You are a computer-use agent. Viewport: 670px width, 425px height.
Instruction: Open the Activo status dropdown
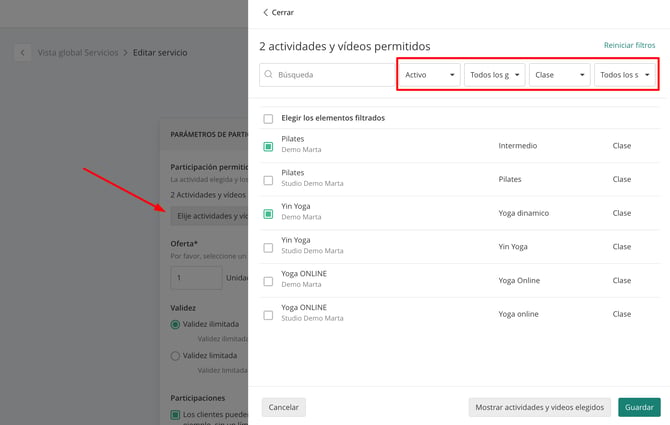[429, 75]
